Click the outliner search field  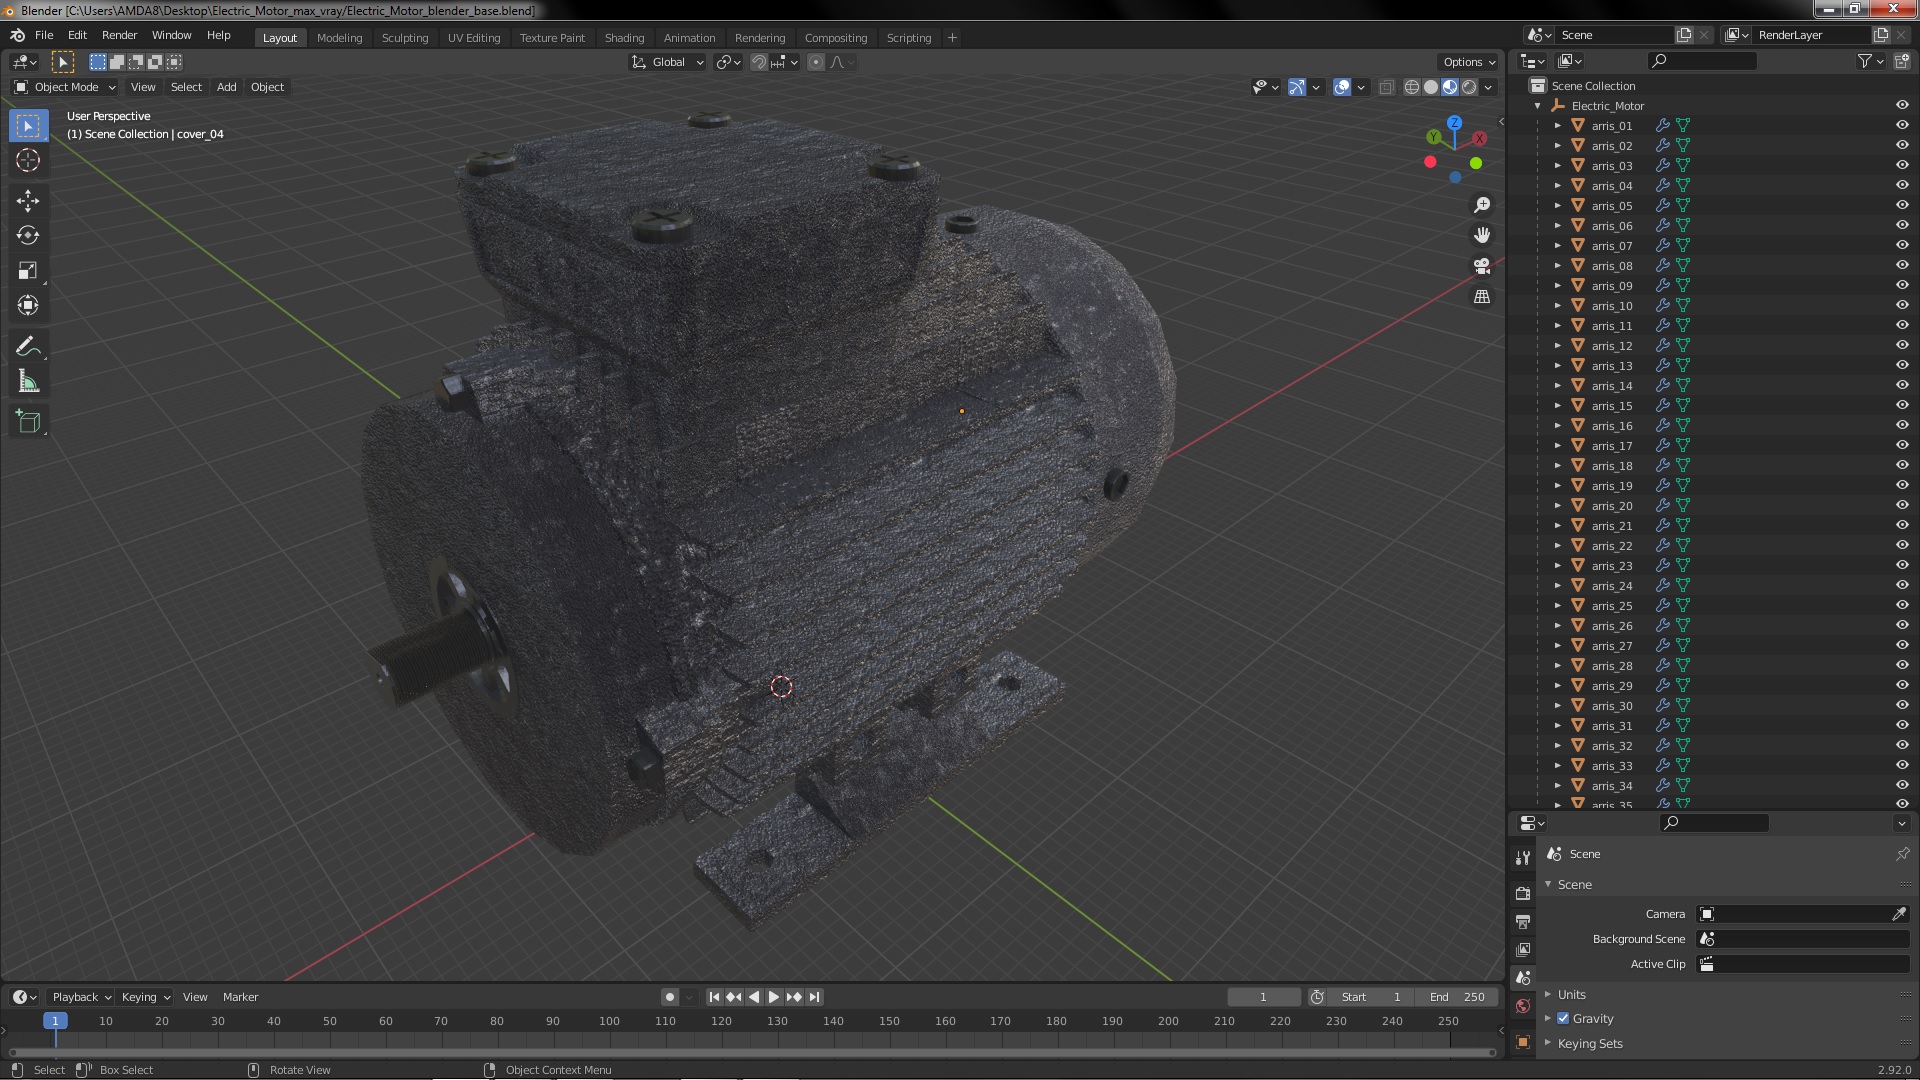pyautogui.click(x=1701, y=61)
